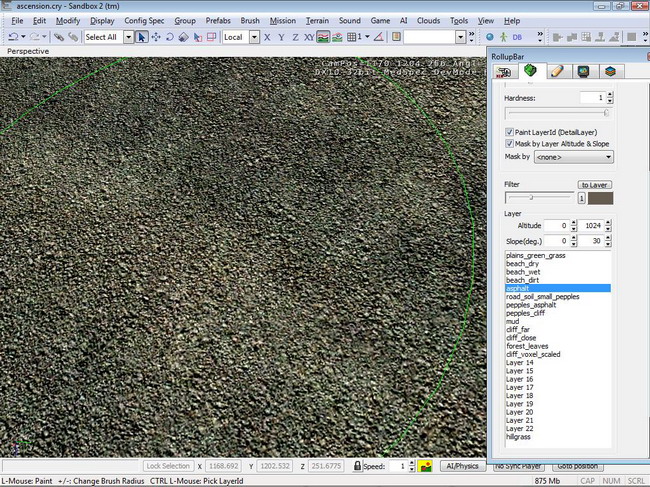The width and height of the screenshot is (650, 487).
Task: Click the Undo arrow icon
Action: tap(13, 37)
